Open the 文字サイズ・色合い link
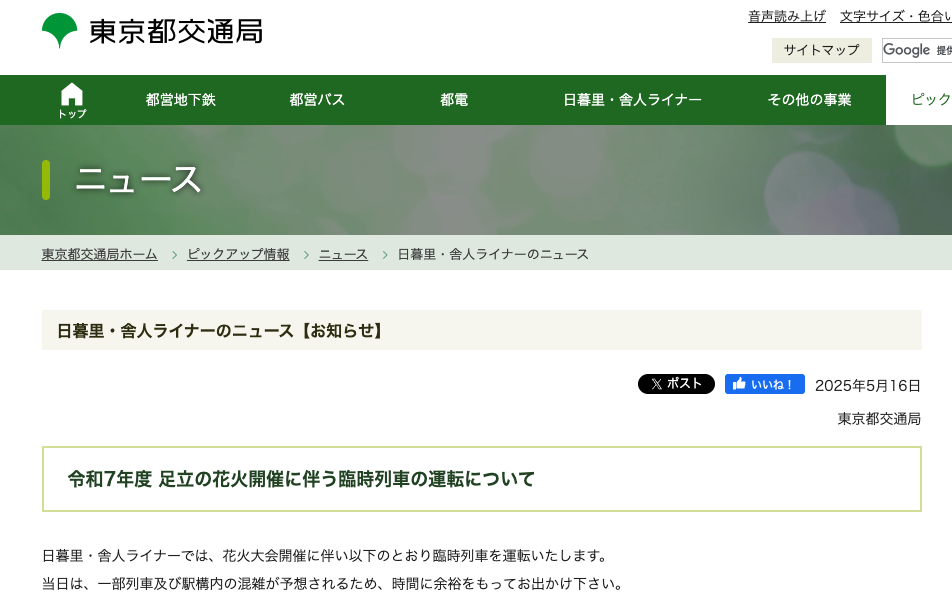This screenshot has height=615, width=952. (x=896, y=16)
